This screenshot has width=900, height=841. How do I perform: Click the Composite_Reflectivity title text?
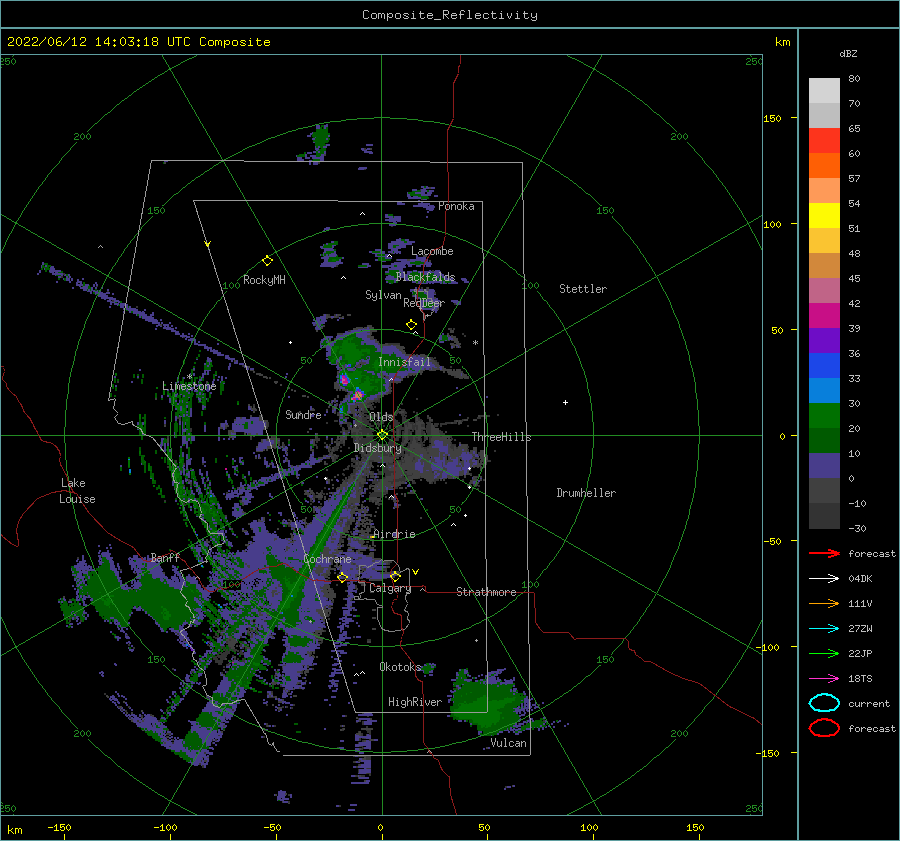pos(450,15)
